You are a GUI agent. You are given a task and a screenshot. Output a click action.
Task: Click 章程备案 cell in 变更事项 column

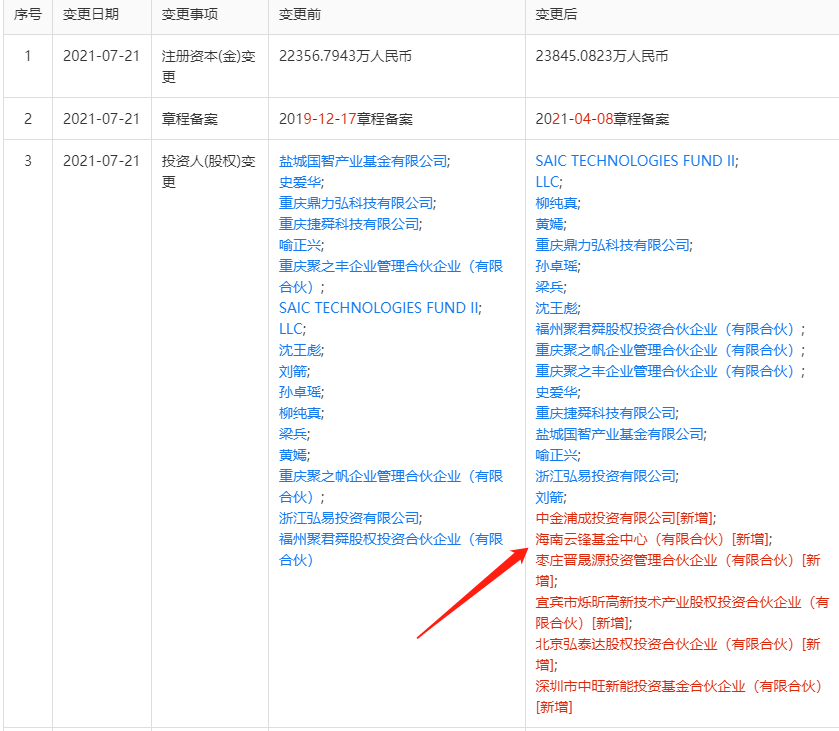coord(189,119)
